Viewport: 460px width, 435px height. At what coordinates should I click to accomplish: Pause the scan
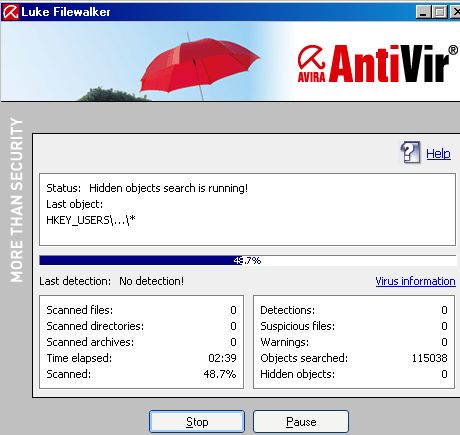(x=301, y=422)
